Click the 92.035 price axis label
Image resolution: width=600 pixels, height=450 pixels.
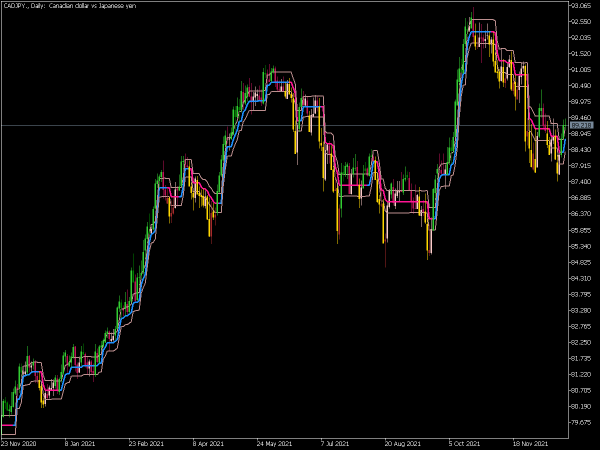click(x=580, y=38)
